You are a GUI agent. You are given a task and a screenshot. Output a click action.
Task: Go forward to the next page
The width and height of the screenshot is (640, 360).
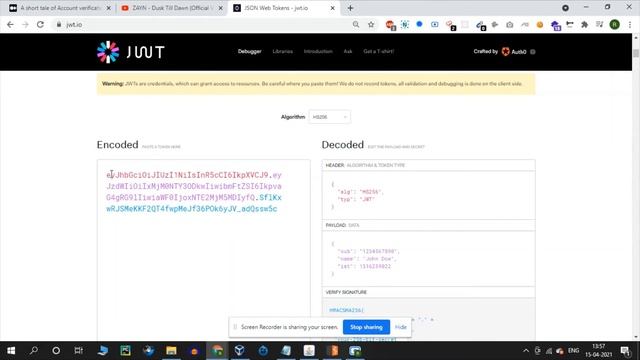click(x=25, y=24)
